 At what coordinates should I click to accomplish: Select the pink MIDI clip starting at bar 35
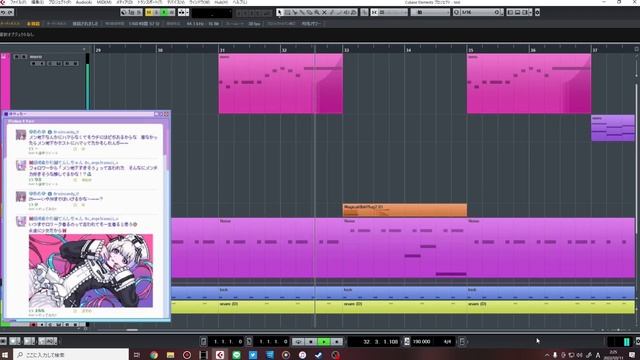[x=529, y=84]
